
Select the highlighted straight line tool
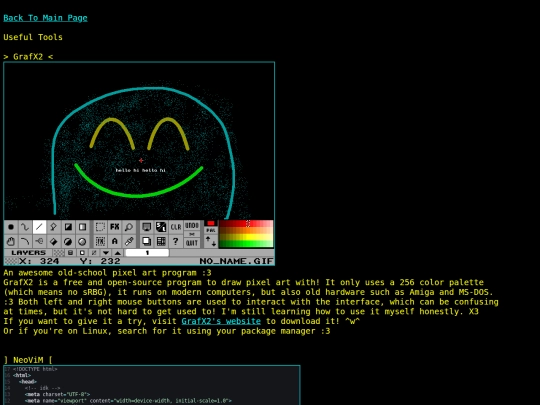[39, 227]
